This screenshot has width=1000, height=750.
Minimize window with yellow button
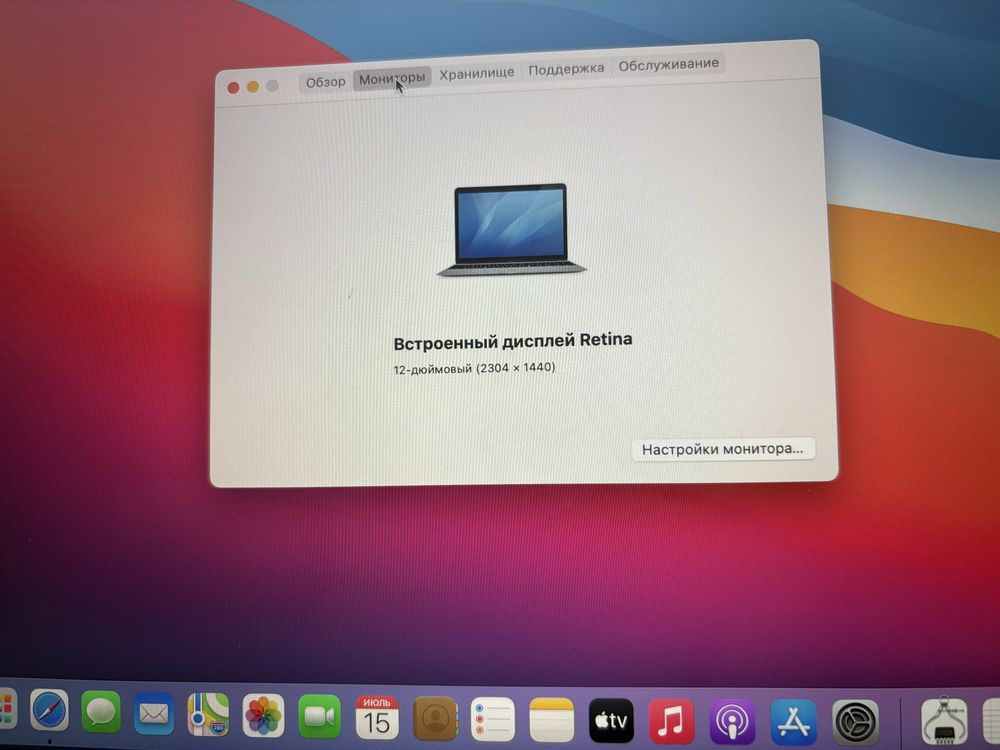click(x=253, y=87)
